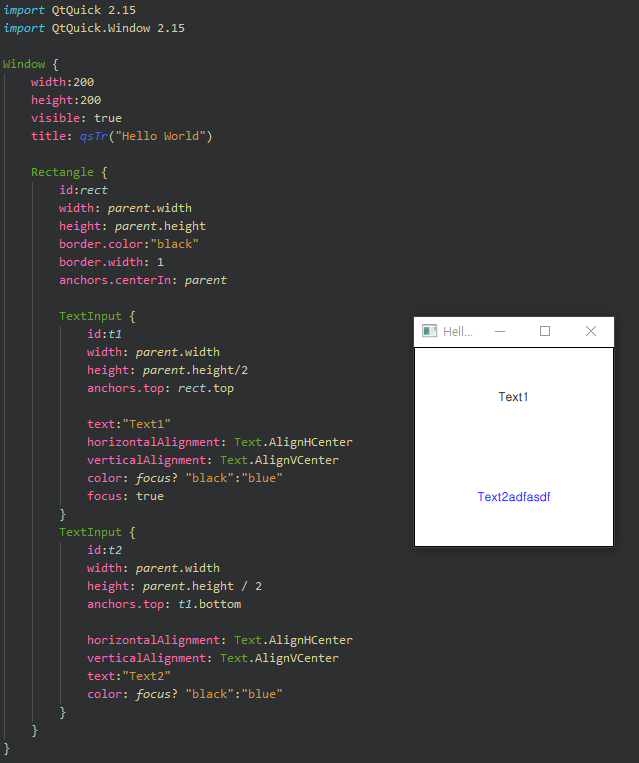The height and width of the screenshot is (763, 639).
Task: Click the text:"Text2" code line
Action: (129, 676)
